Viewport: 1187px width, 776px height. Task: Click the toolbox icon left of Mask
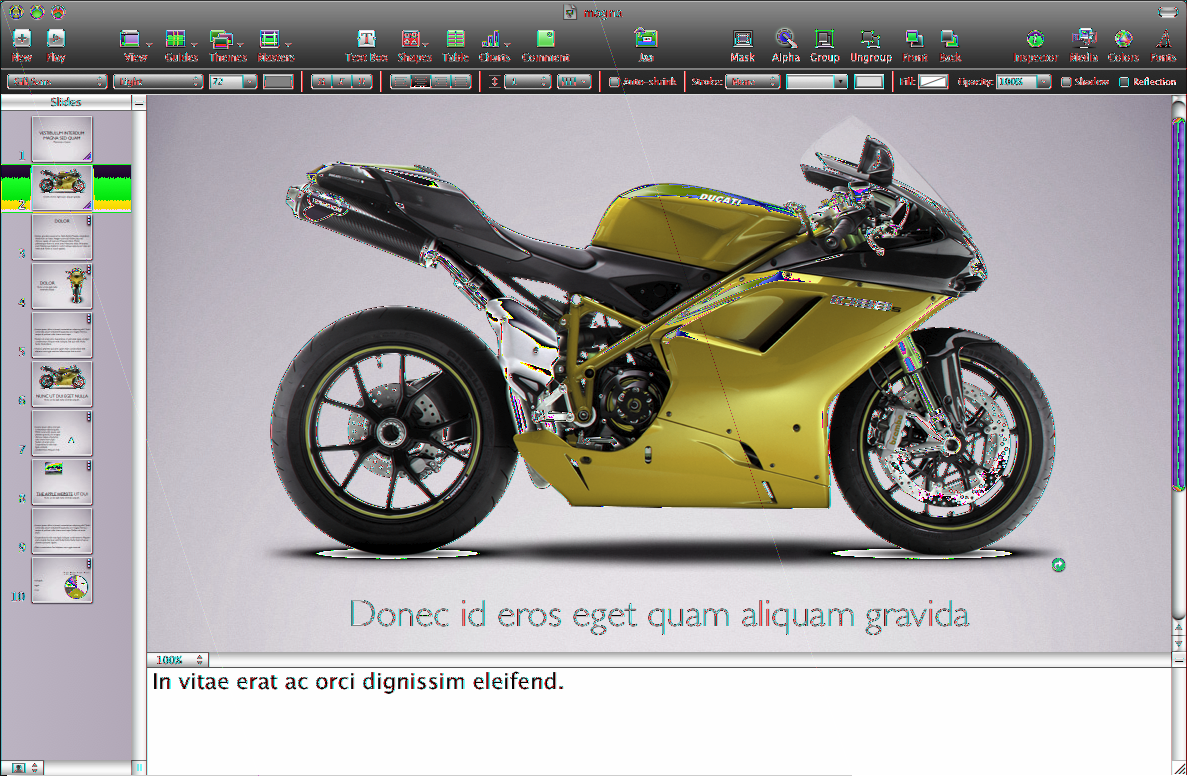coord(646,45)
